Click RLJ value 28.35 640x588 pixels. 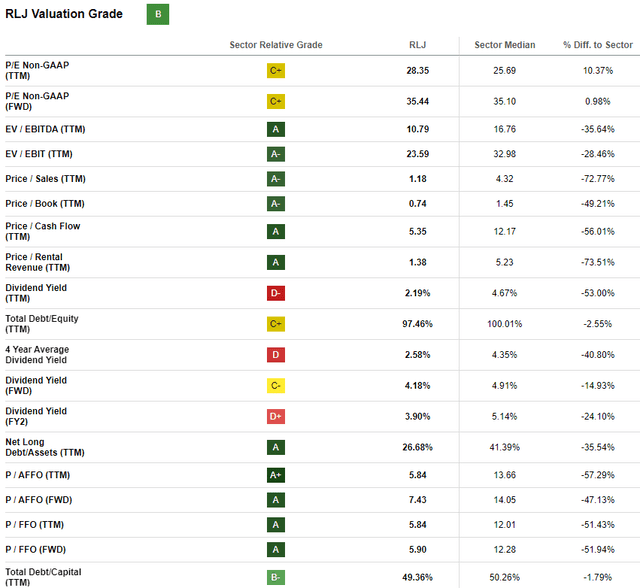[x=418, y=71]
